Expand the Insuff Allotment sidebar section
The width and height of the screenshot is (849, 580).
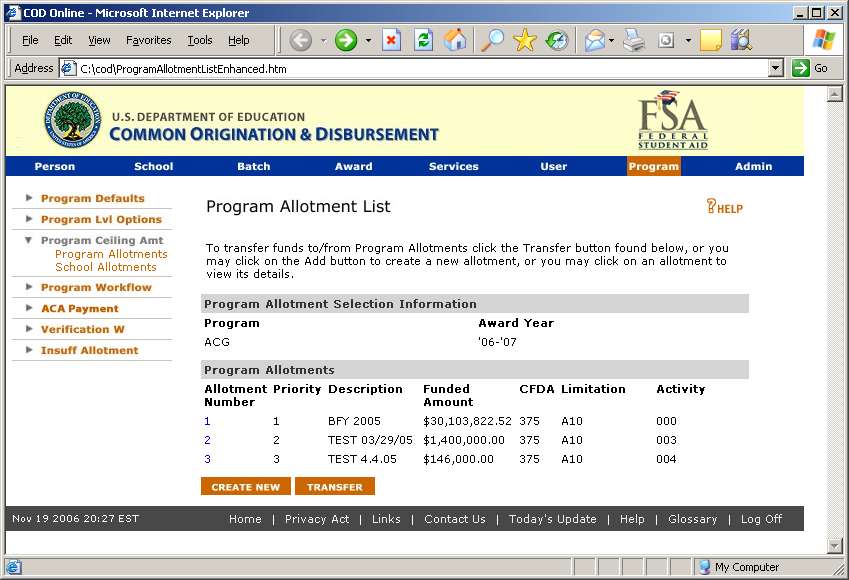click(x=89, y=350)
